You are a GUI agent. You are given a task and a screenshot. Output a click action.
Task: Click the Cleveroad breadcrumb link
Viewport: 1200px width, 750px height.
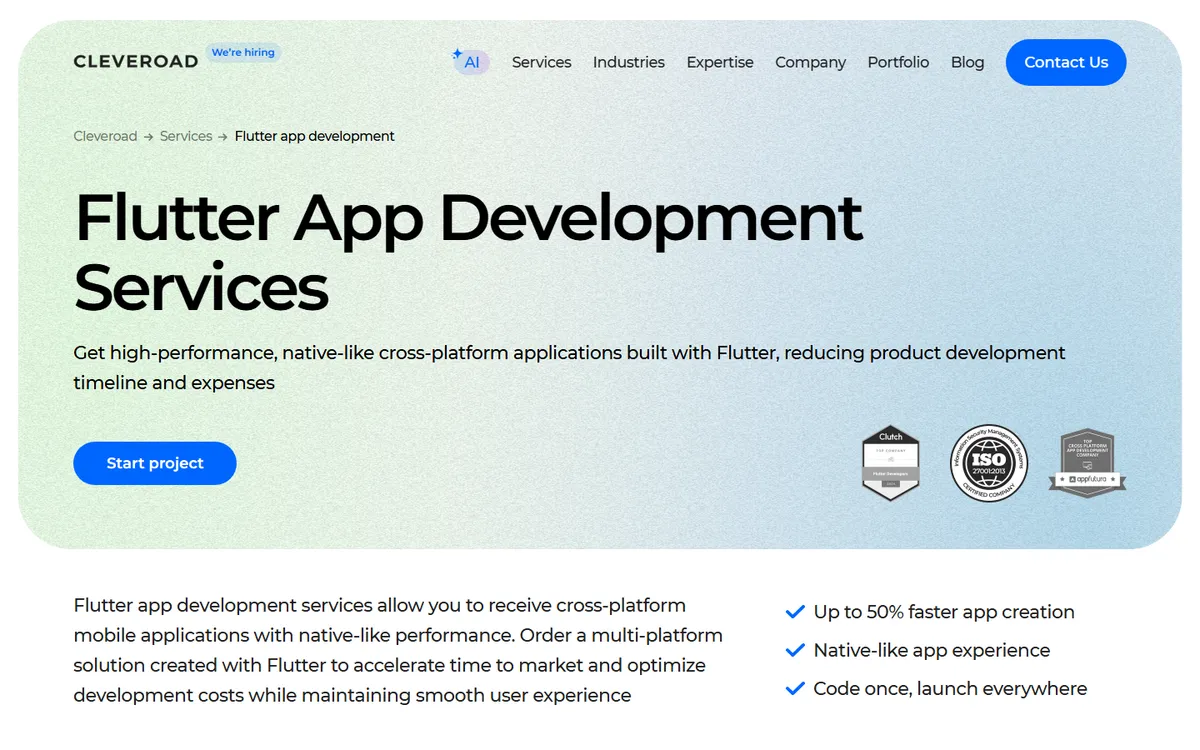coord(105,136)
